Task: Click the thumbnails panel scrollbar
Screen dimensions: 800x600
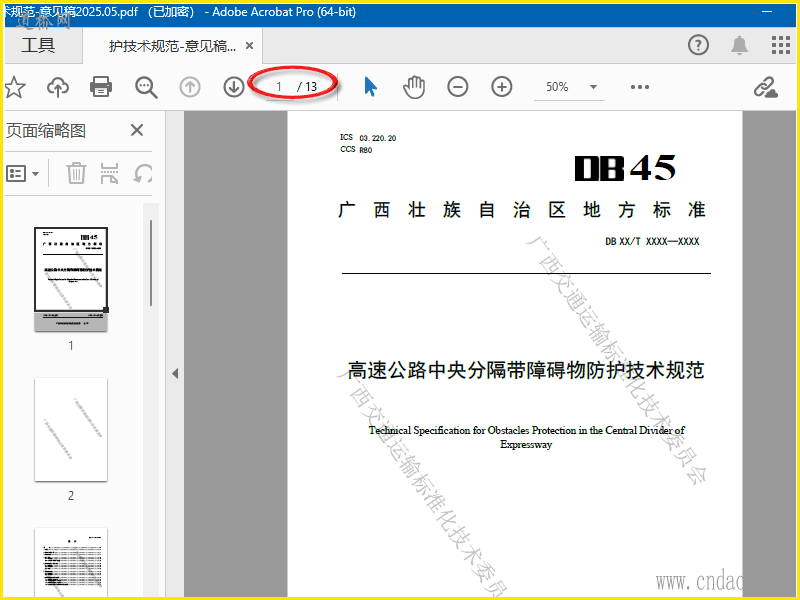Action: tap(151, 263)
